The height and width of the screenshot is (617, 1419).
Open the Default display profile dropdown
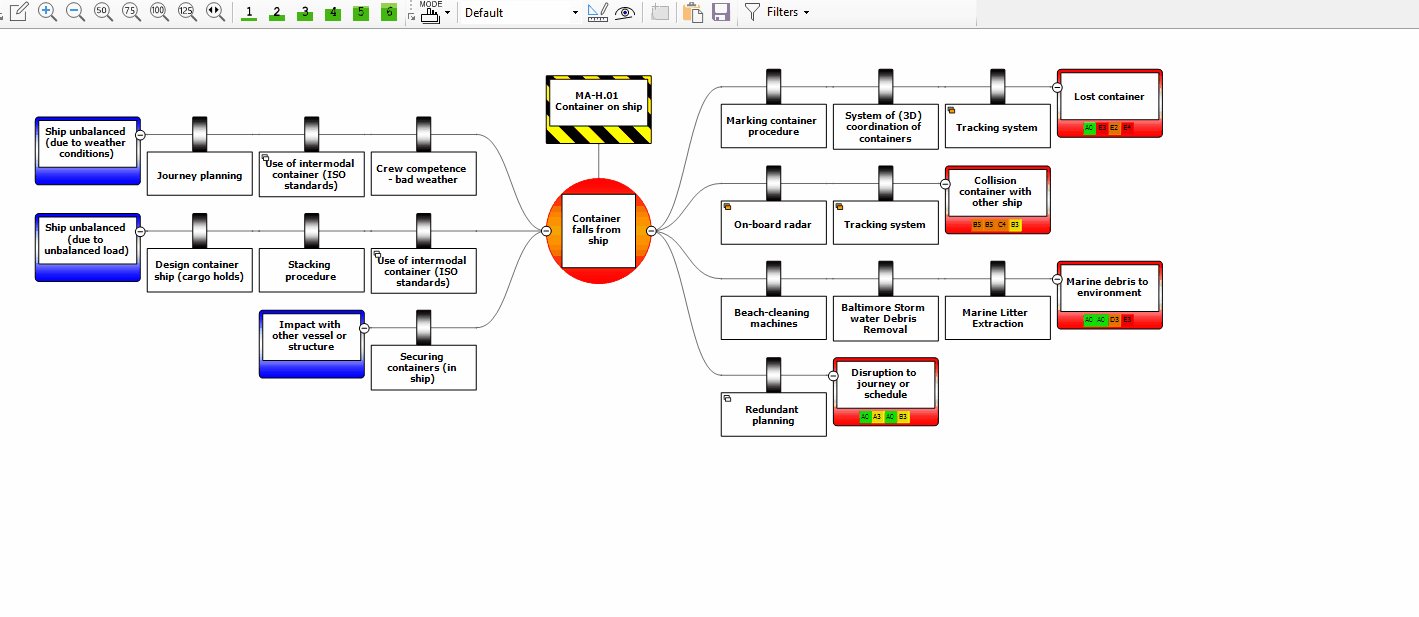(521, 13)
